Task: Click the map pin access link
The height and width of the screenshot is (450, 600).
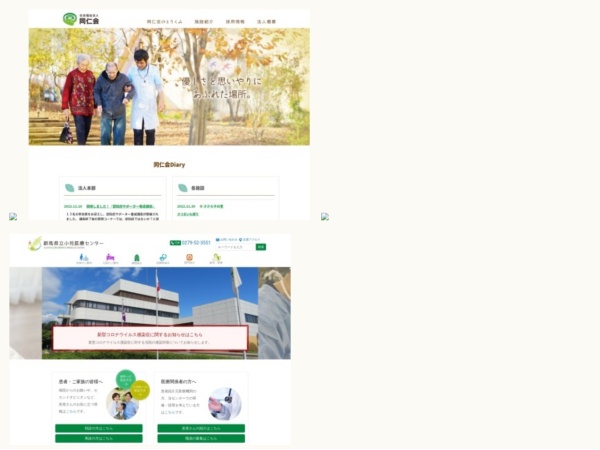Action: coord(249,240)
